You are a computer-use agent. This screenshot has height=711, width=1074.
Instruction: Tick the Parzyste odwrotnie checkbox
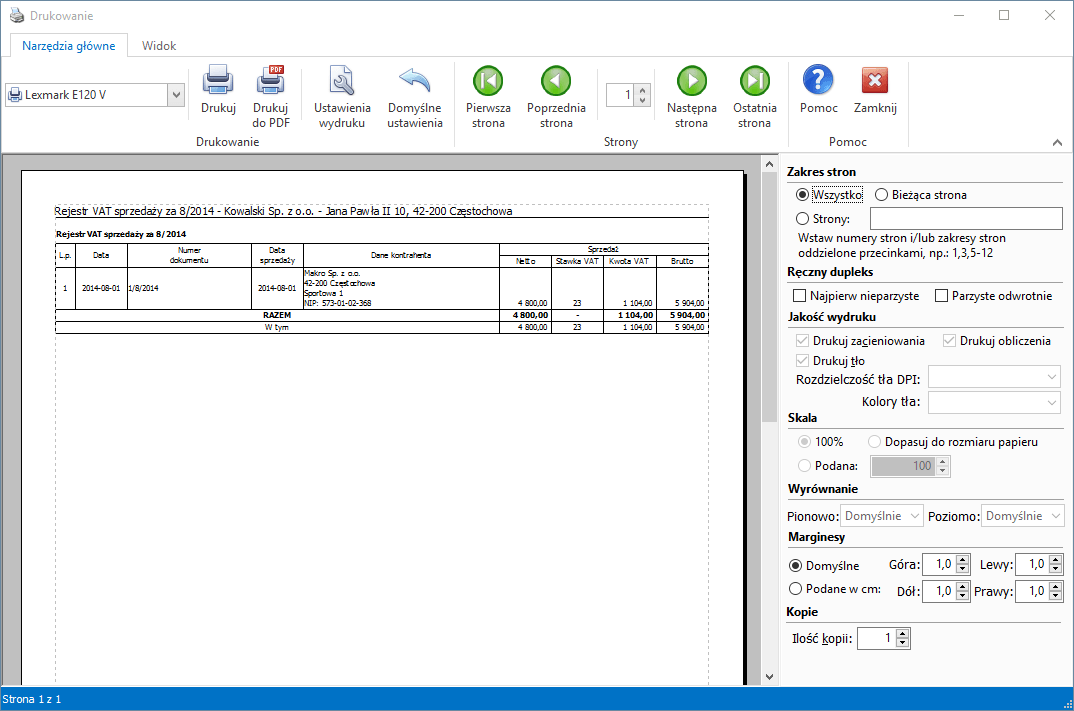942,296
